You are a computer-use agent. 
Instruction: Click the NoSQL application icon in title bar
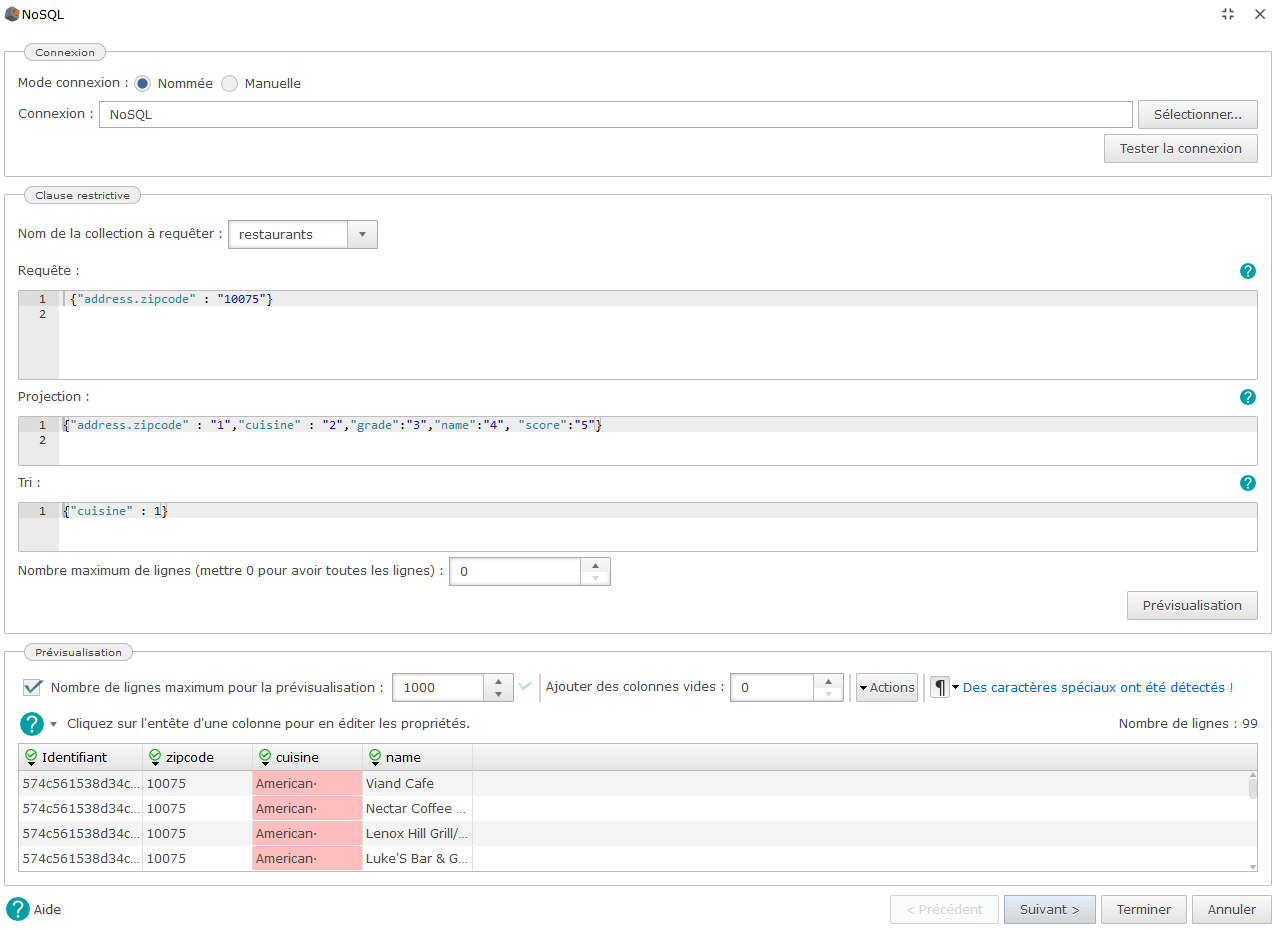pyautogui.click(x=12, y=14)
